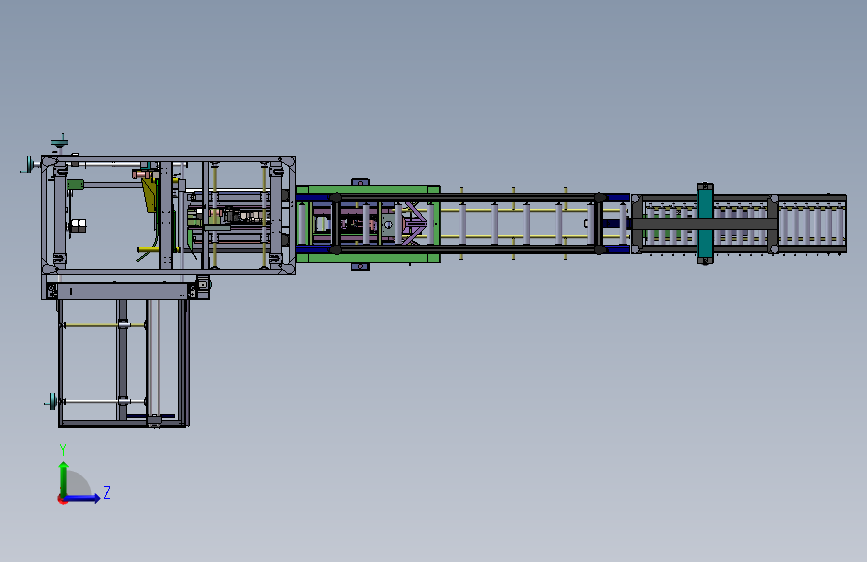Select the purple scissor bracket in green frame

[414, 223]
